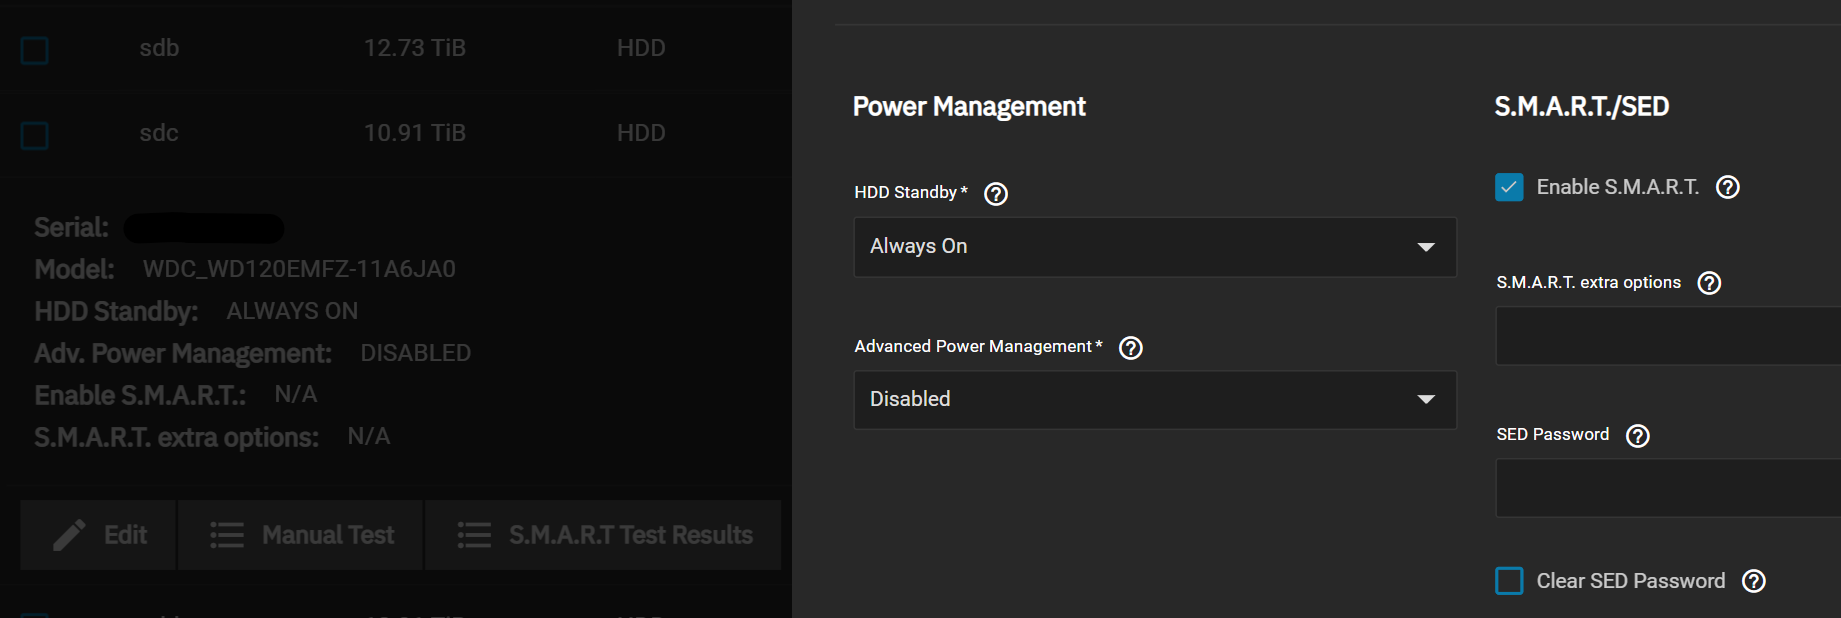Click the 10.91 TiB size cell
Image resolution: width=1841 pixels, height=618 pixels.
point(415,133)
